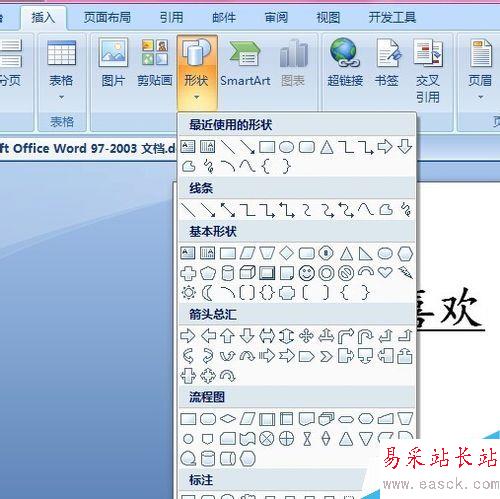Pick flowchart connector small circle

[x=188, y=439]
